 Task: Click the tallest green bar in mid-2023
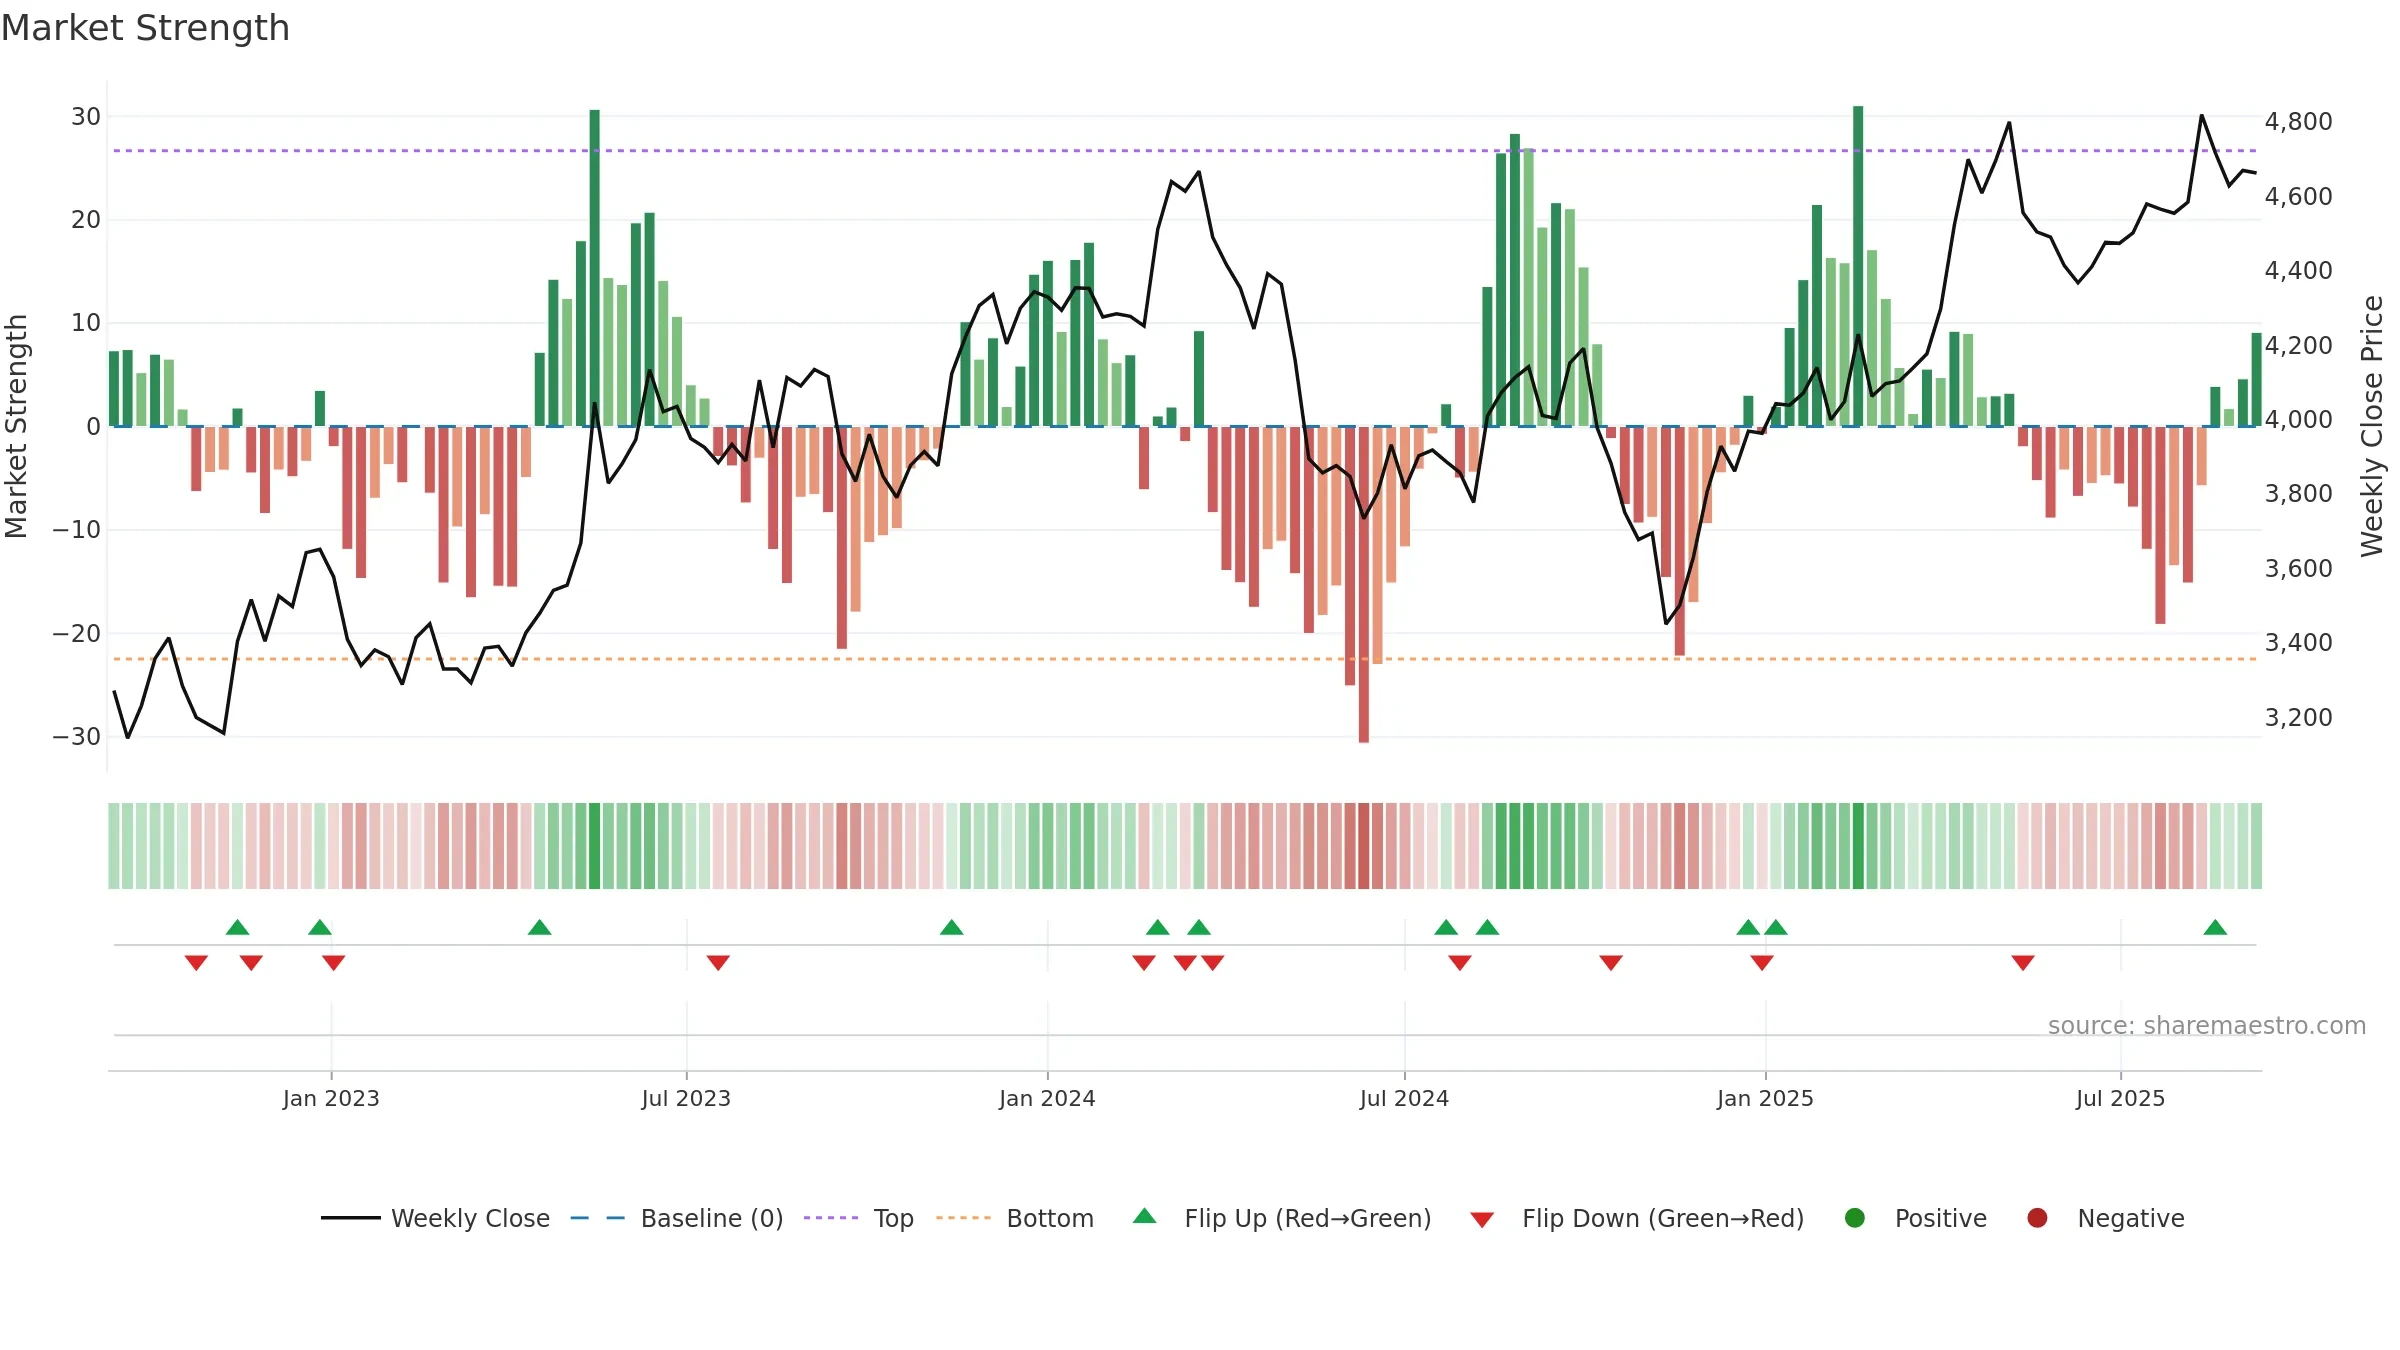(595, 268)
